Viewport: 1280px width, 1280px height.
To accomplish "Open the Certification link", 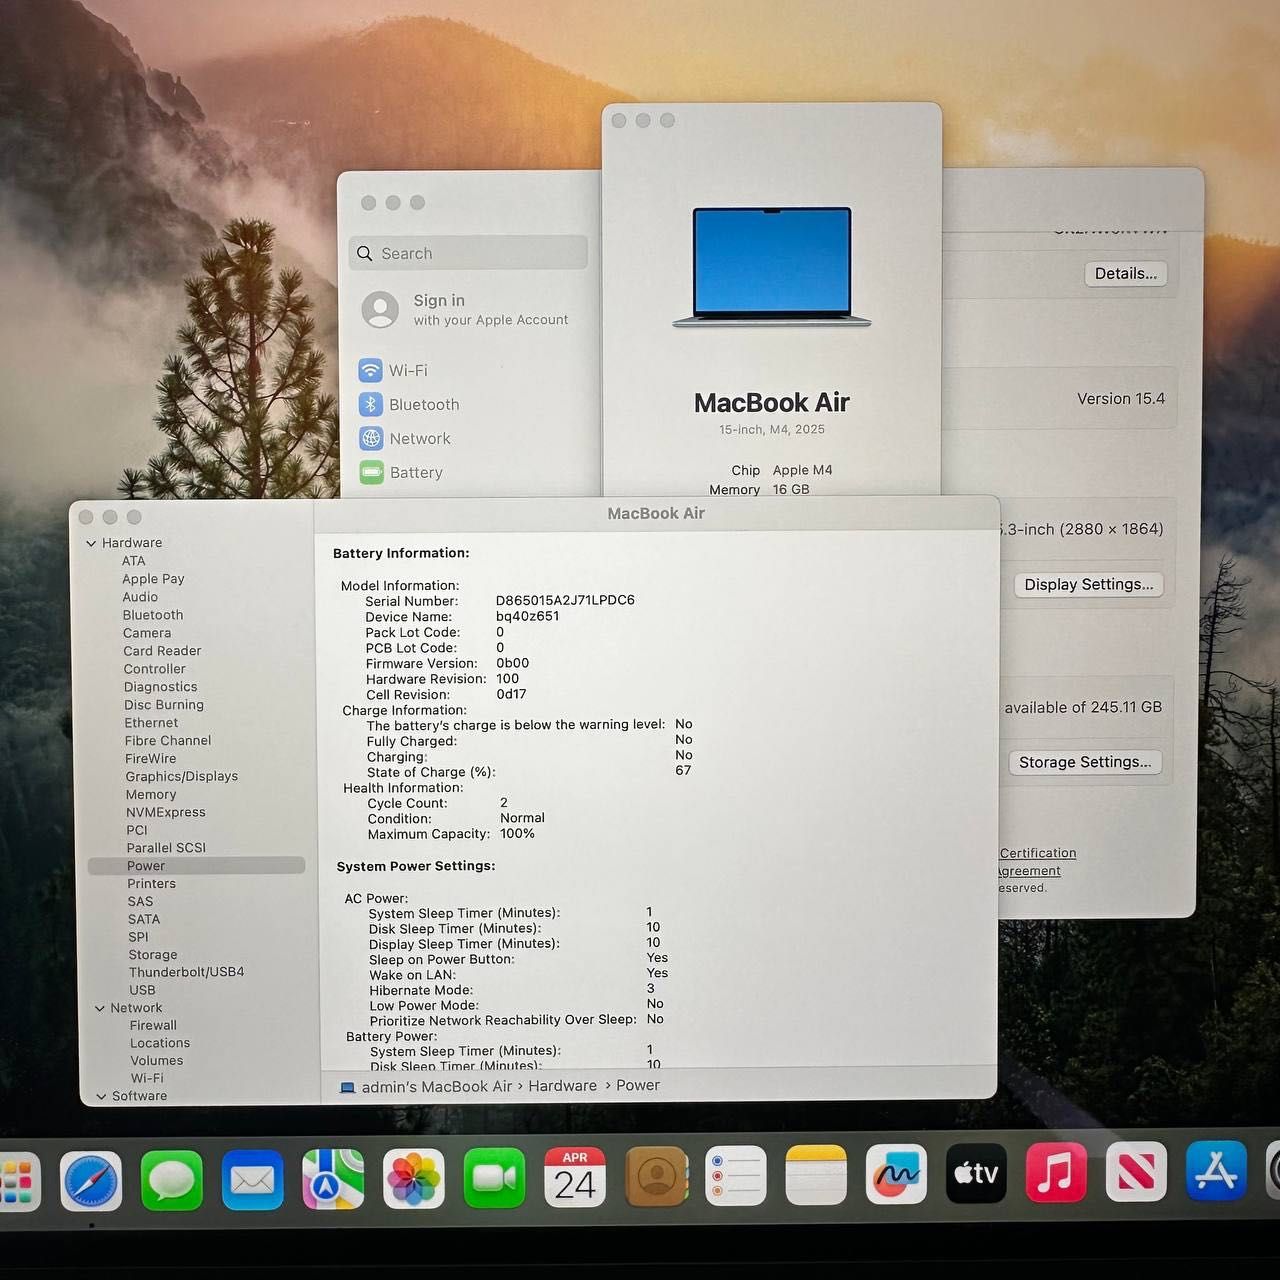I will pyautogui.click(x=1038, y=853).
